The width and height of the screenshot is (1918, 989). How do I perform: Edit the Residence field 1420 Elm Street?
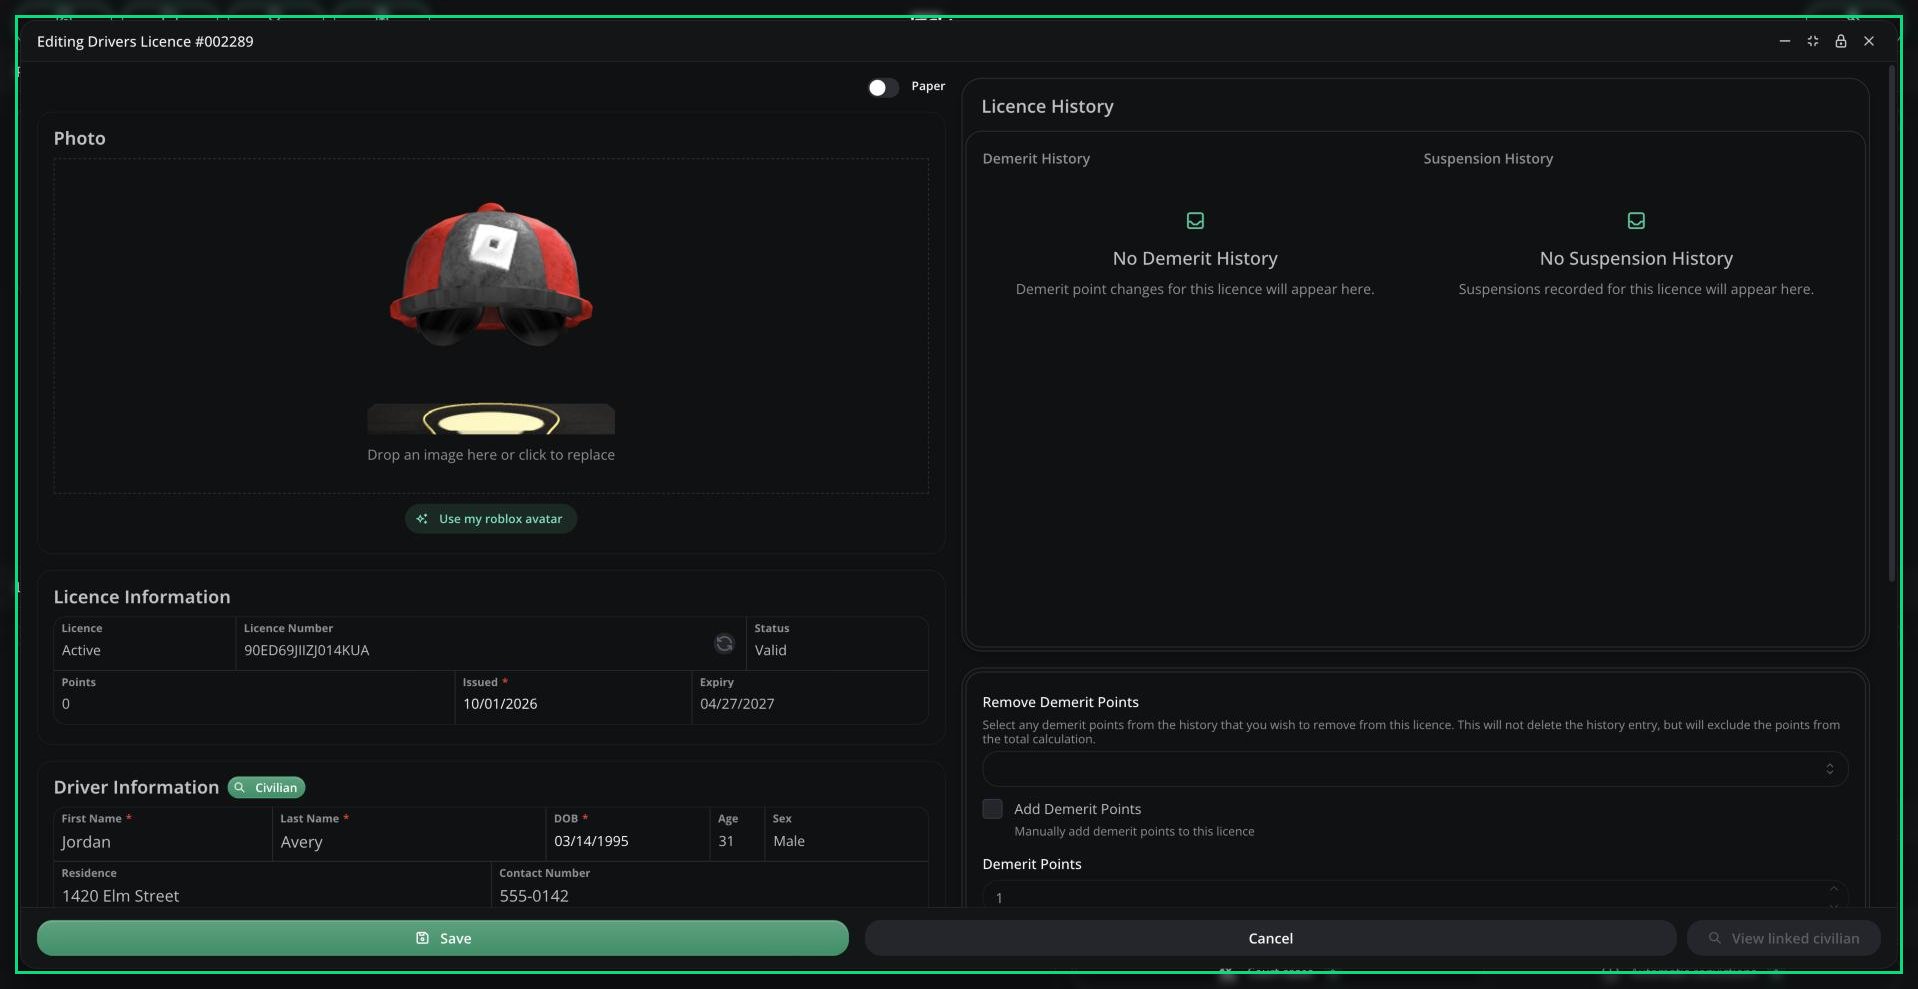[272, 886]
